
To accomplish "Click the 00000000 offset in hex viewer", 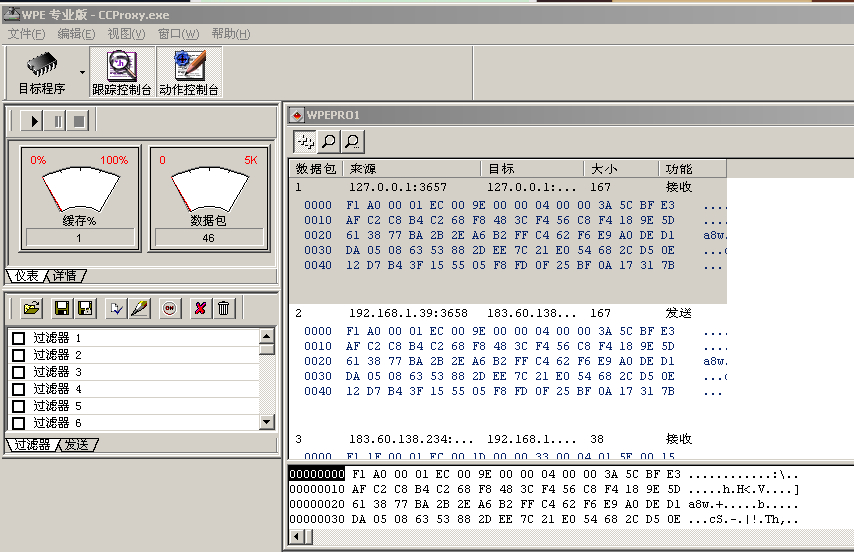I will click(317, 474).
